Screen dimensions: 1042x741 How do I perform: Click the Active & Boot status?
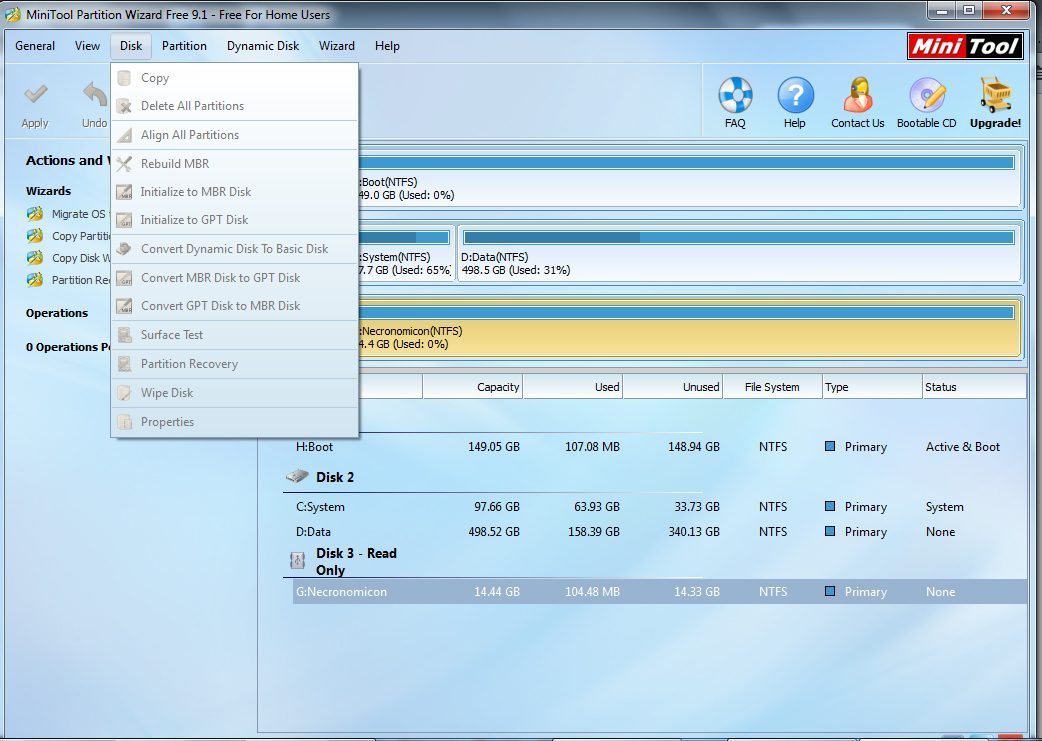point(963,447)
